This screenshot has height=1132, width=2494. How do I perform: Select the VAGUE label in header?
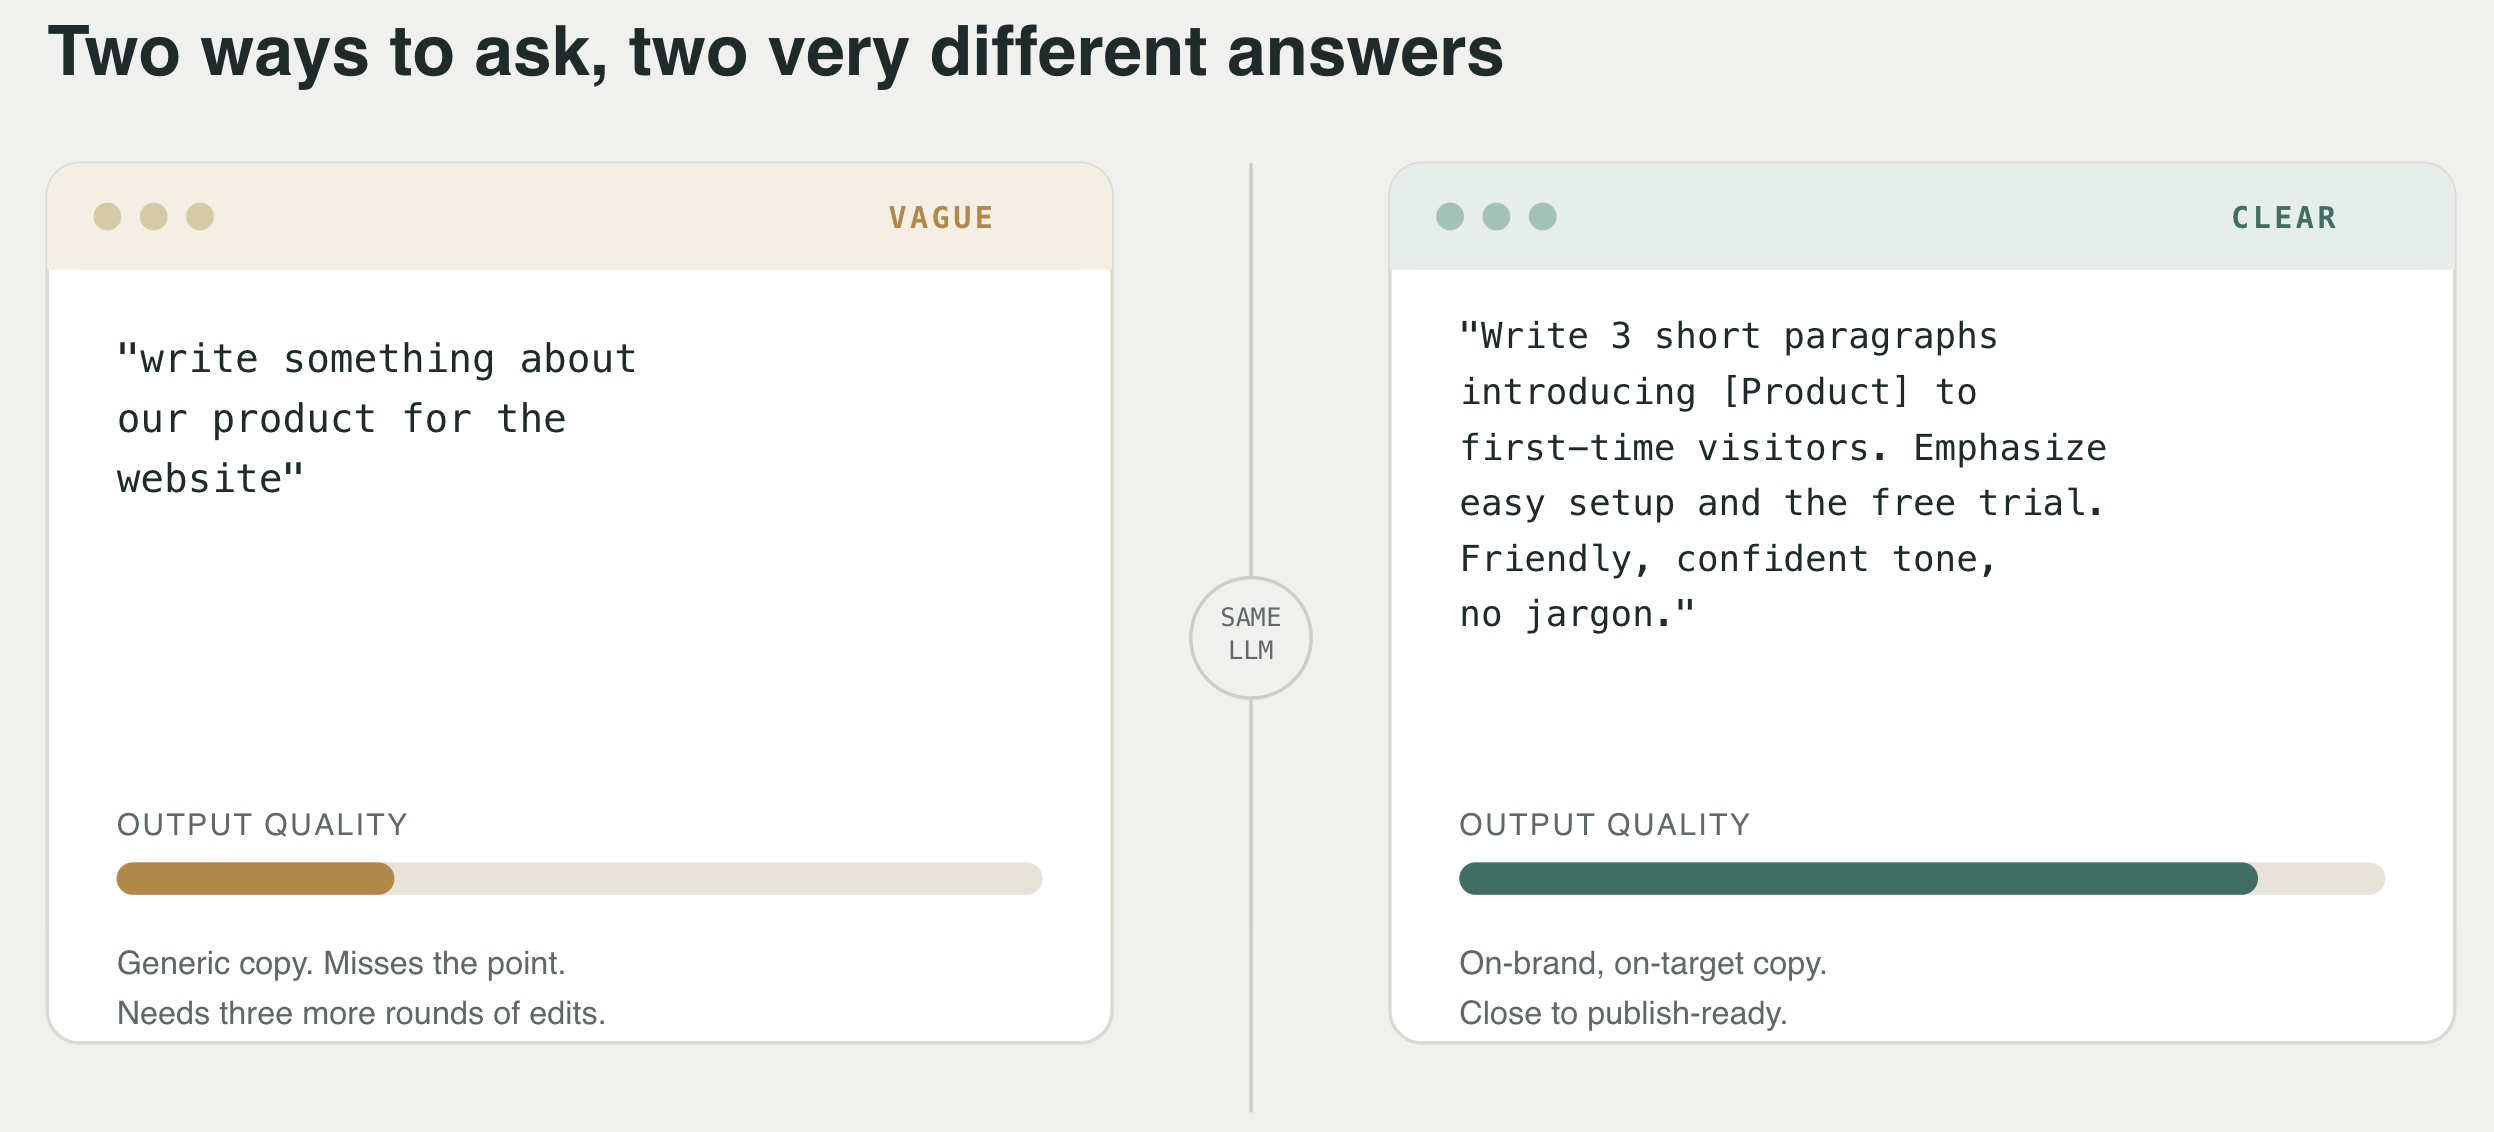(941, 217)
